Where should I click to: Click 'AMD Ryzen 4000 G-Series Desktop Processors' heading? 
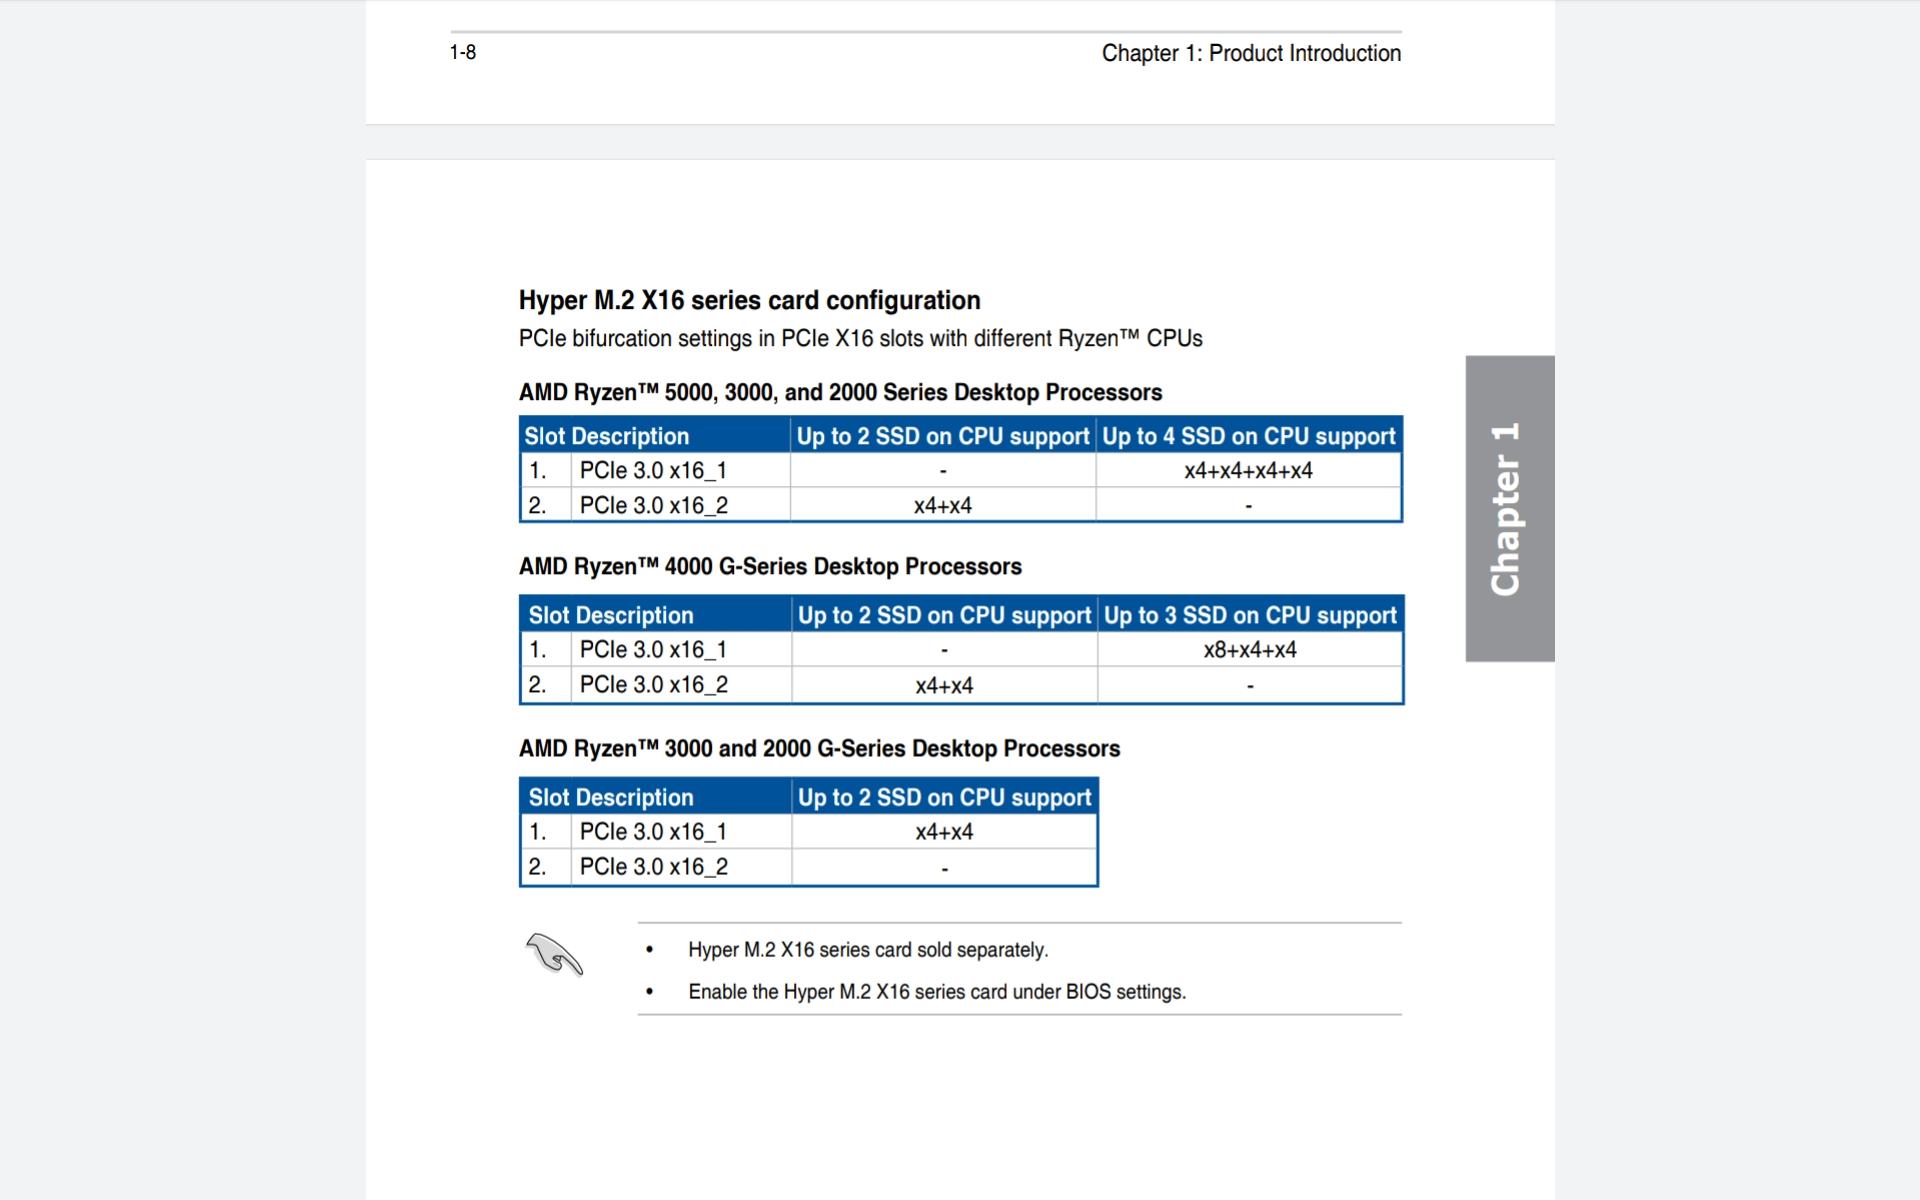click(x=770, y=566)
